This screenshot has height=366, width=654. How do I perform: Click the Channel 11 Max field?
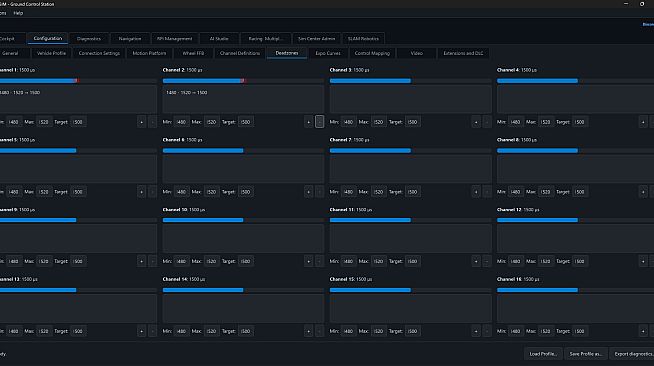[x=379, y=261]
